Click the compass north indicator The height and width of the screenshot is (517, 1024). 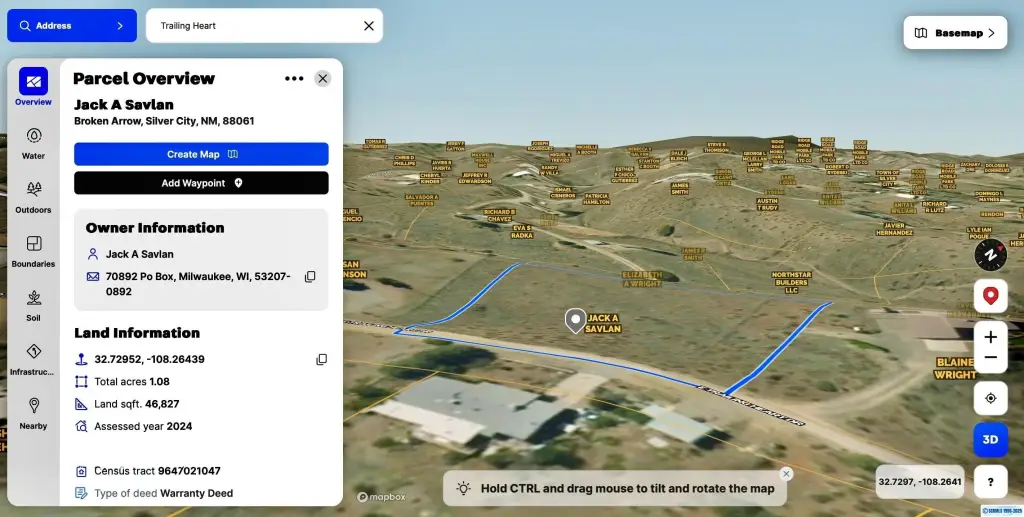coord(991,255)
